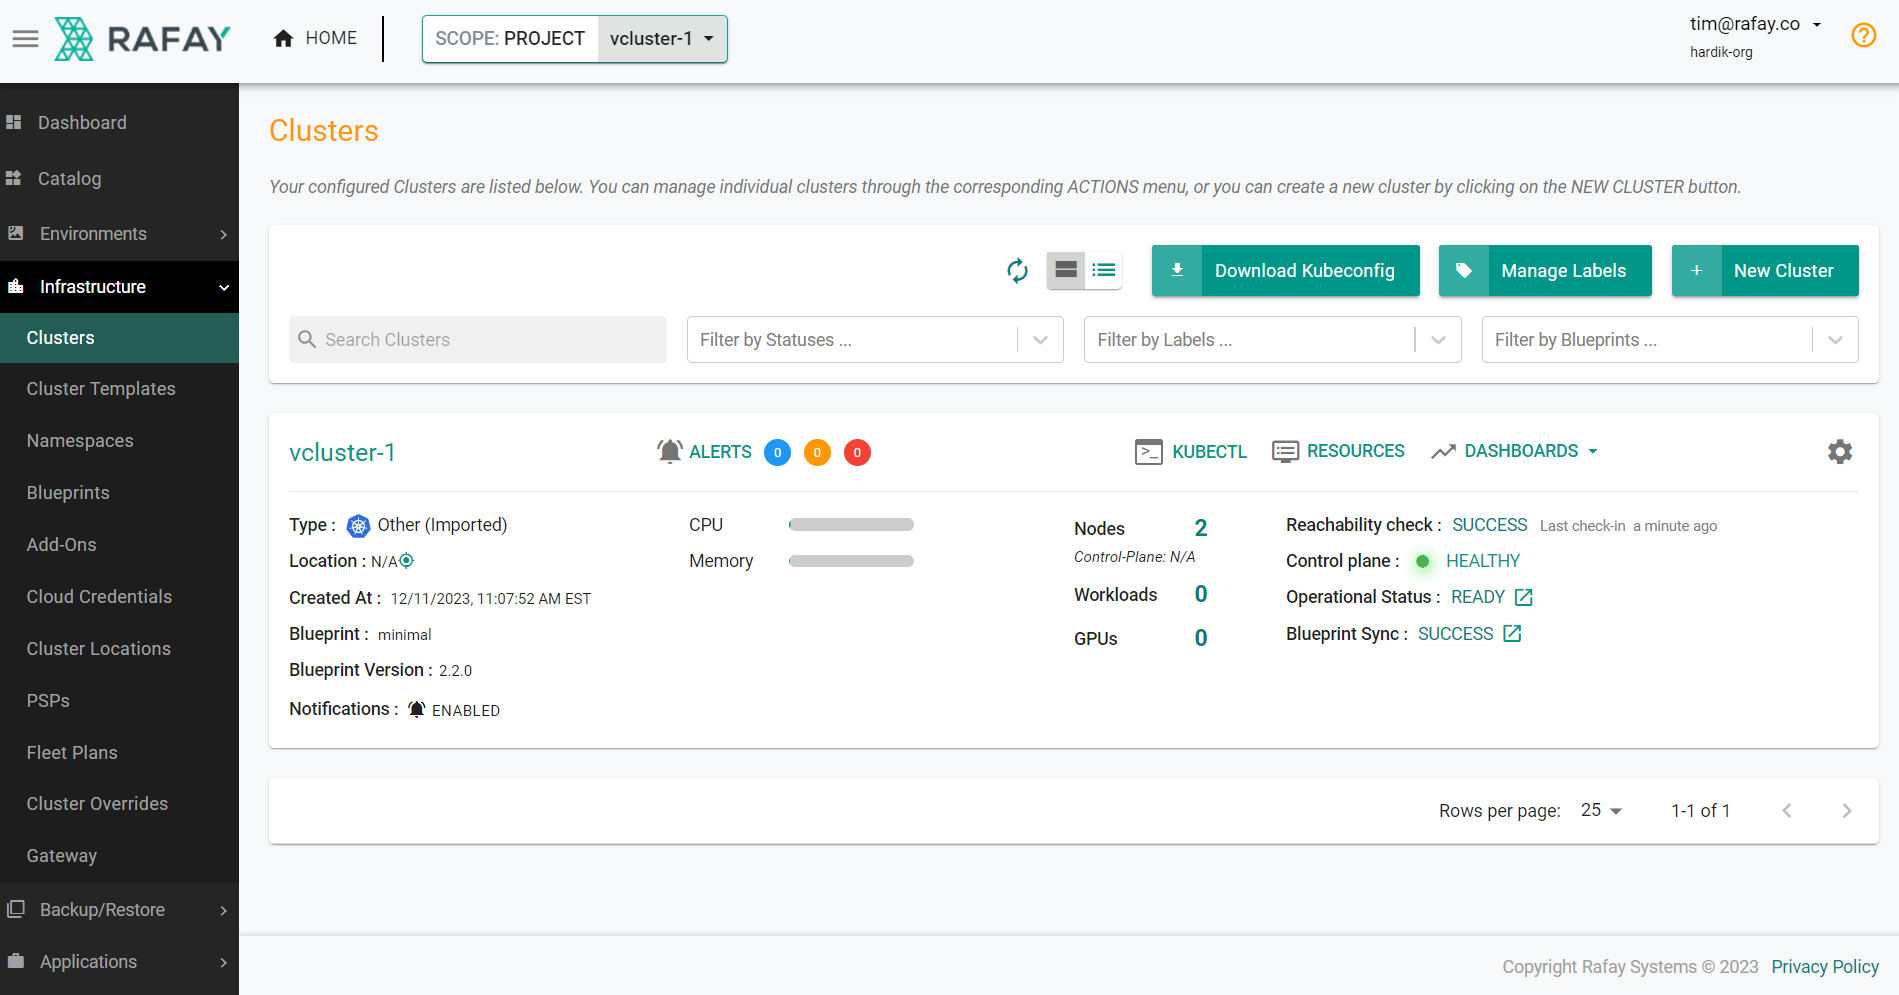Click the alerts bell icon
The height and width of the screenshot is (995, 1899).
(x=669, y=451)
